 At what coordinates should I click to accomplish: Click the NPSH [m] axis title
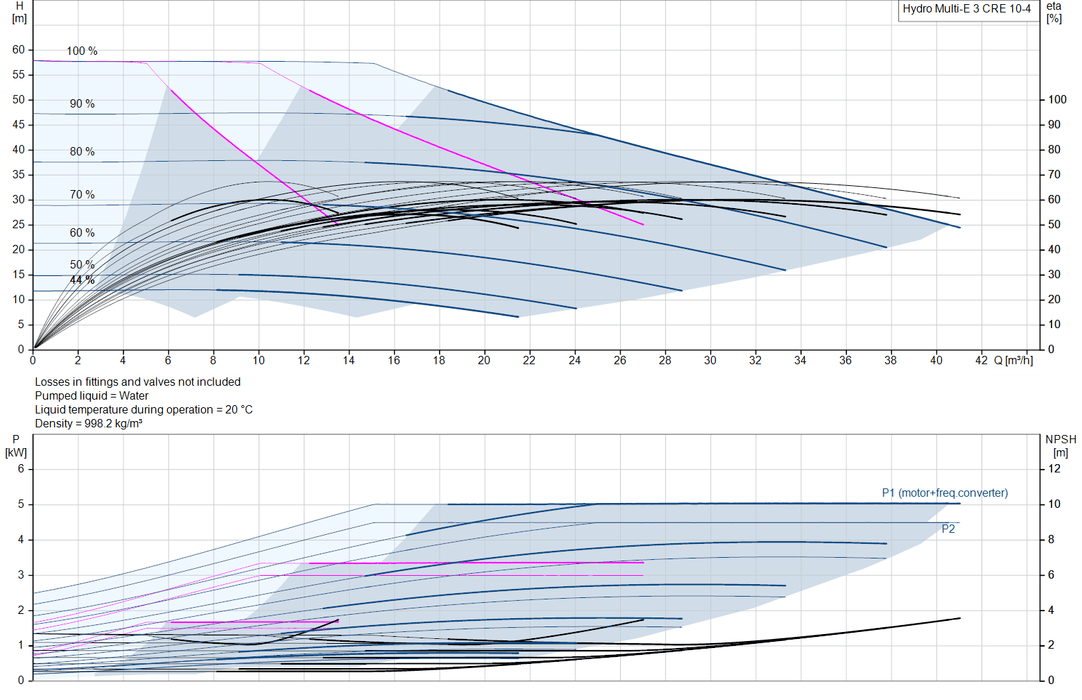1061,446
